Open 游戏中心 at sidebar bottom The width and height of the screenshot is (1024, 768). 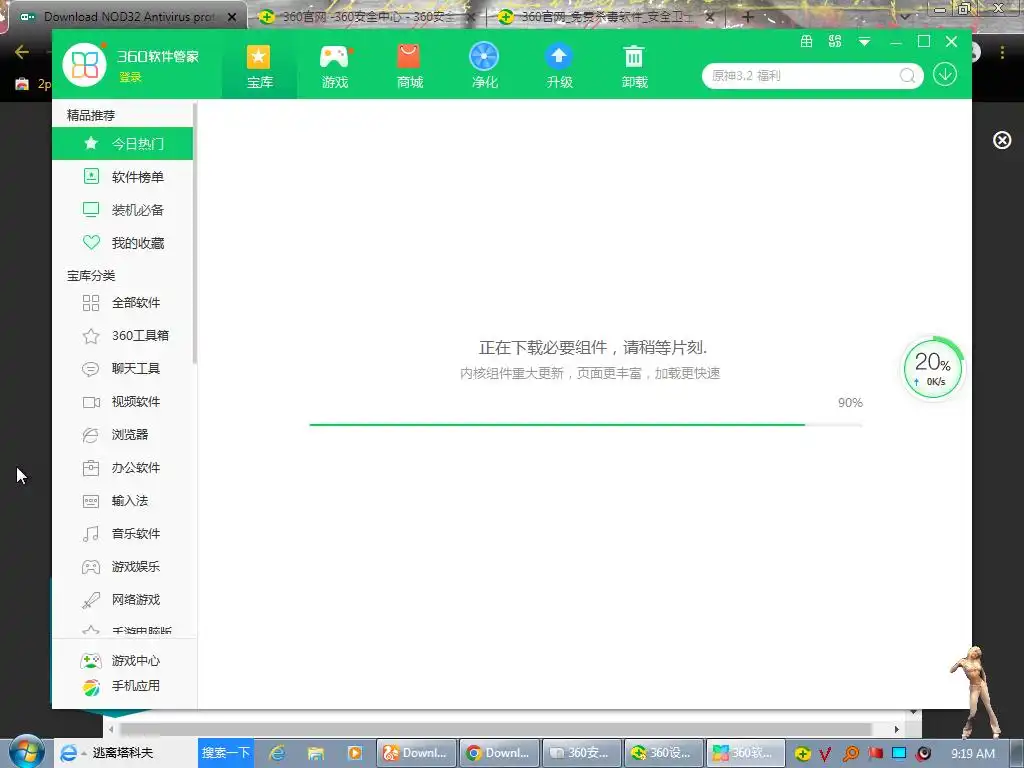[121, 661]
